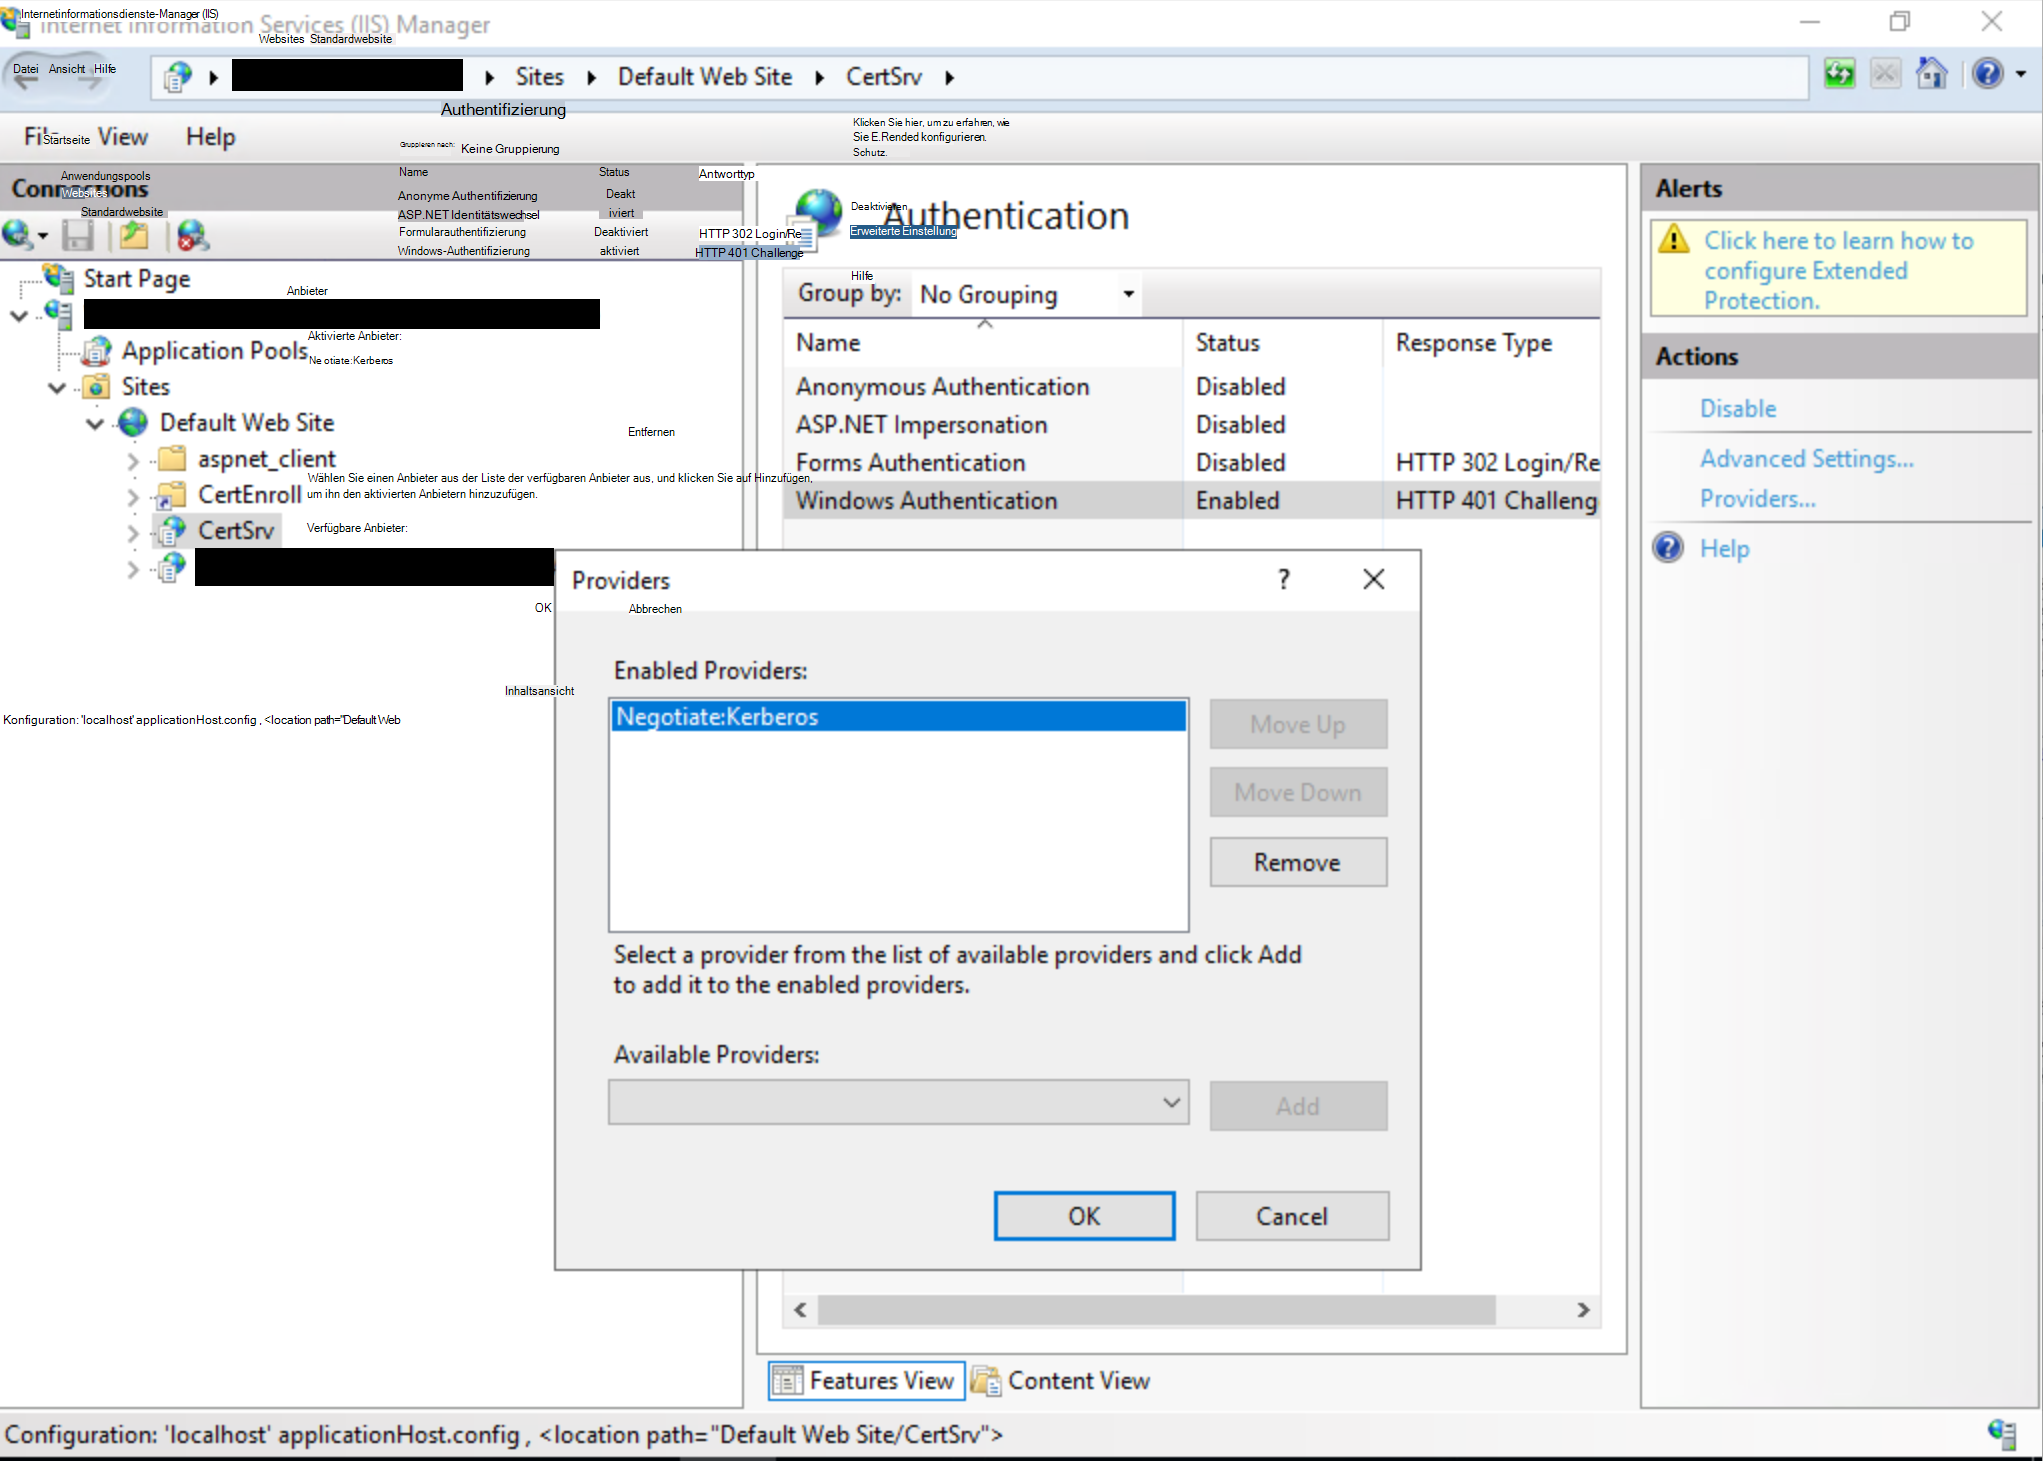Click the question mark in Providers dialog title
2043x1461 pixels.
pos(1284,579)
